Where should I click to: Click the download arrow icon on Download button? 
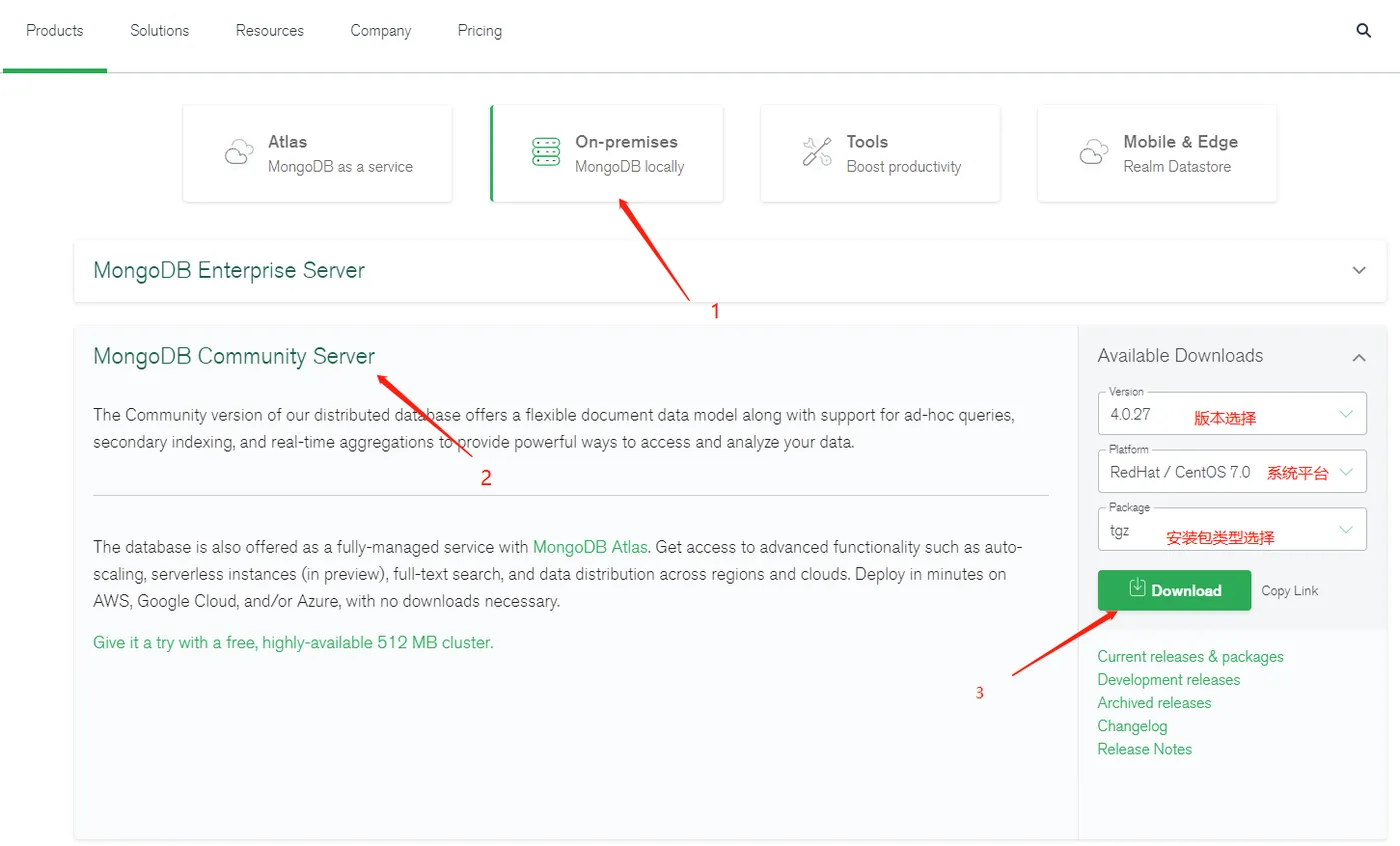(x=1137, y=588)
